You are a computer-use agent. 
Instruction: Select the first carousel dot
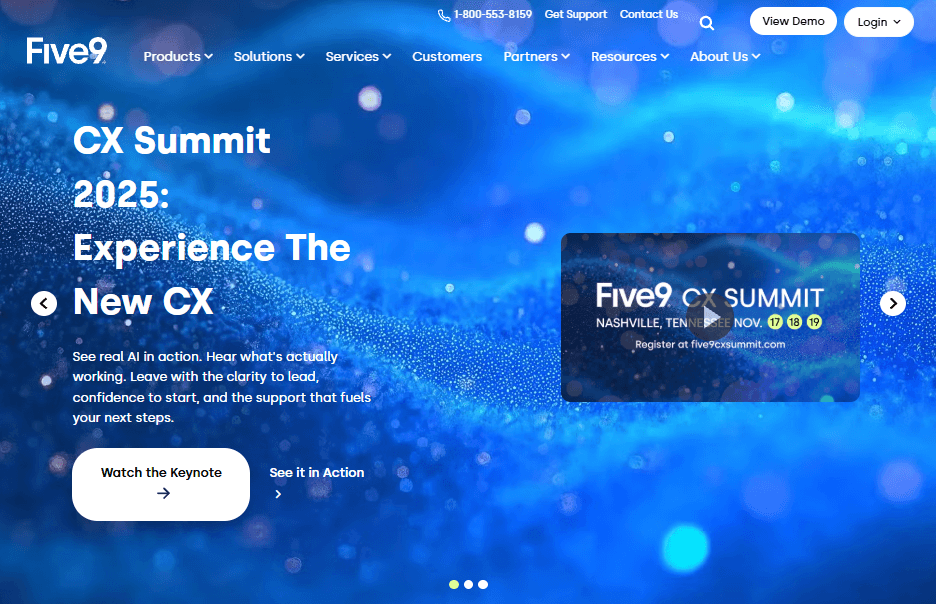(454, 584)
